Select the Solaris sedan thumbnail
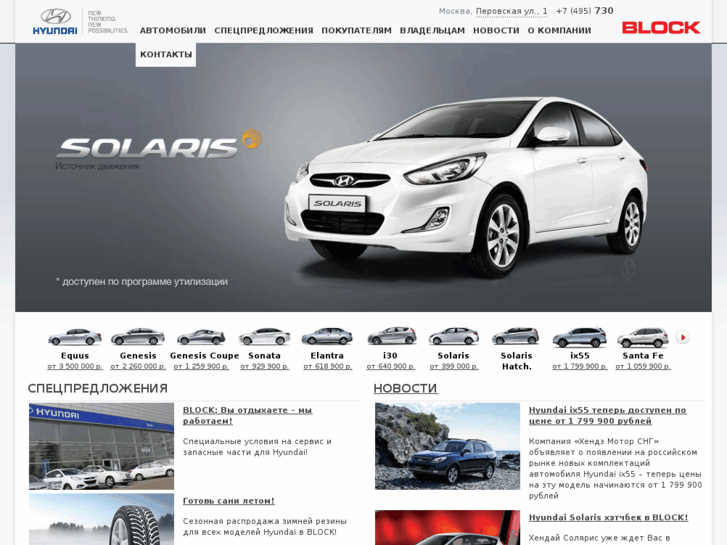Image resolution: width=727 pixels, height=545 pixels. pyautogui.click(x=453, y=337)
